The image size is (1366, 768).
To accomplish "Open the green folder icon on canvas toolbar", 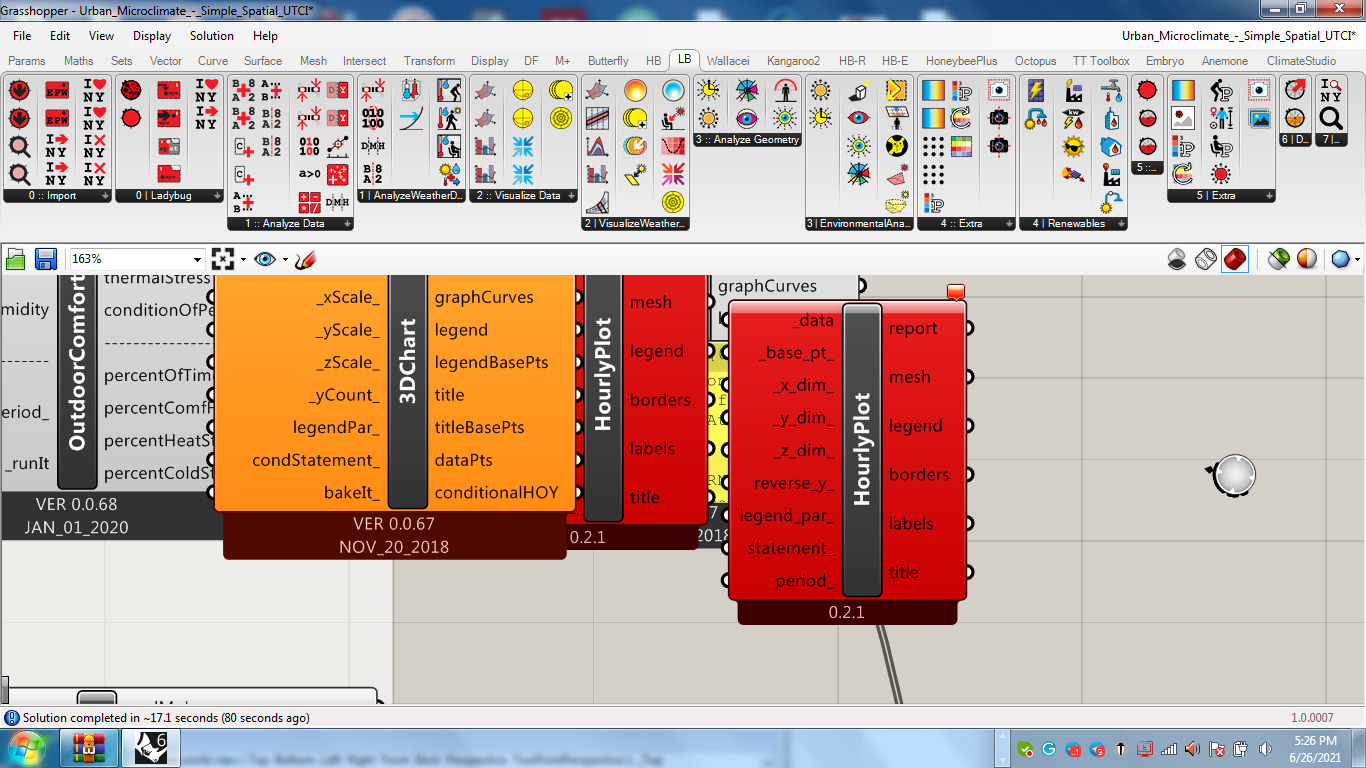I will 16,259.
